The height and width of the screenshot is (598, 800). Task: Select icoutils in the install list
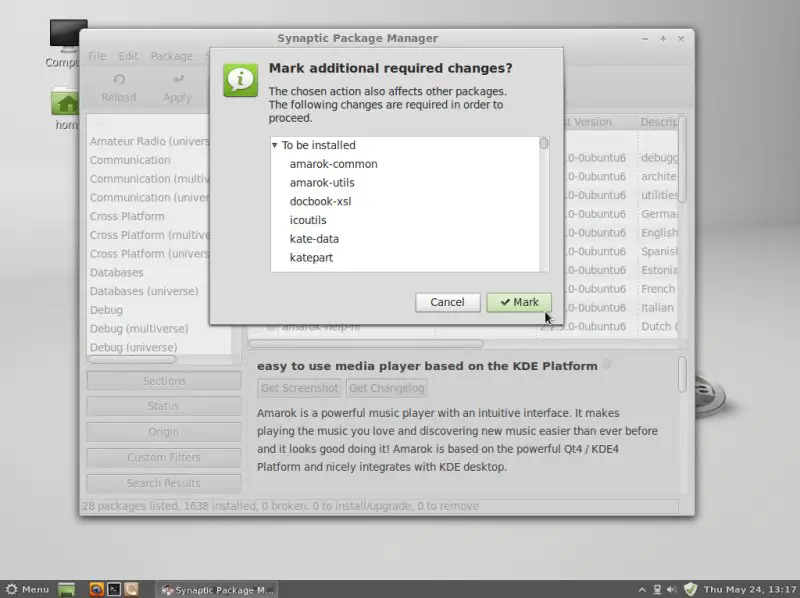[308, 220]
